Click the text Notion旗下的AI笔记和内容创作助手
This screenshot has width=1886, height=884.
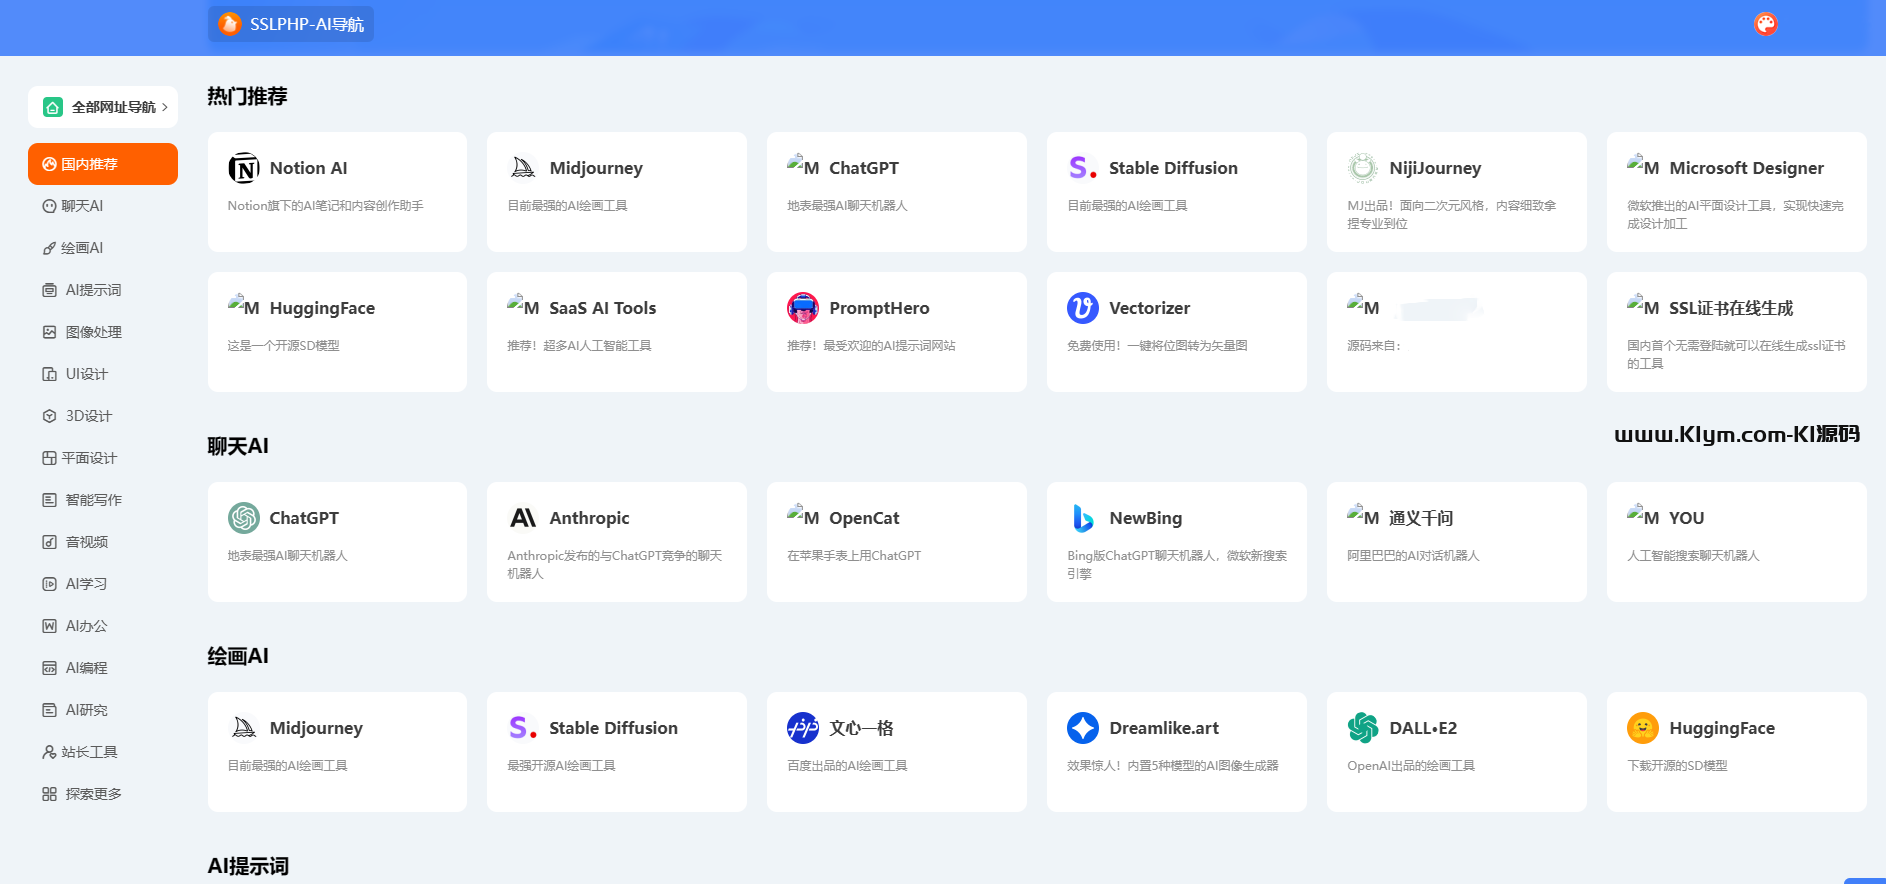(325, 206)
